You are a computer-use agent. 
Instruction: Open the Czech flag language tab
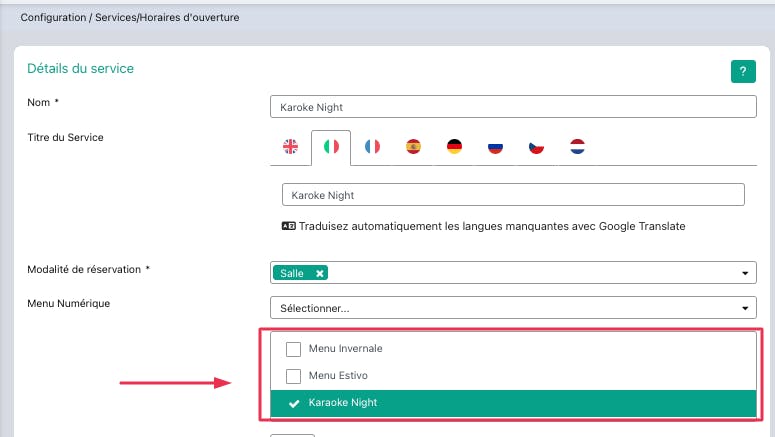pyautogui.click(x=536, y=146)
